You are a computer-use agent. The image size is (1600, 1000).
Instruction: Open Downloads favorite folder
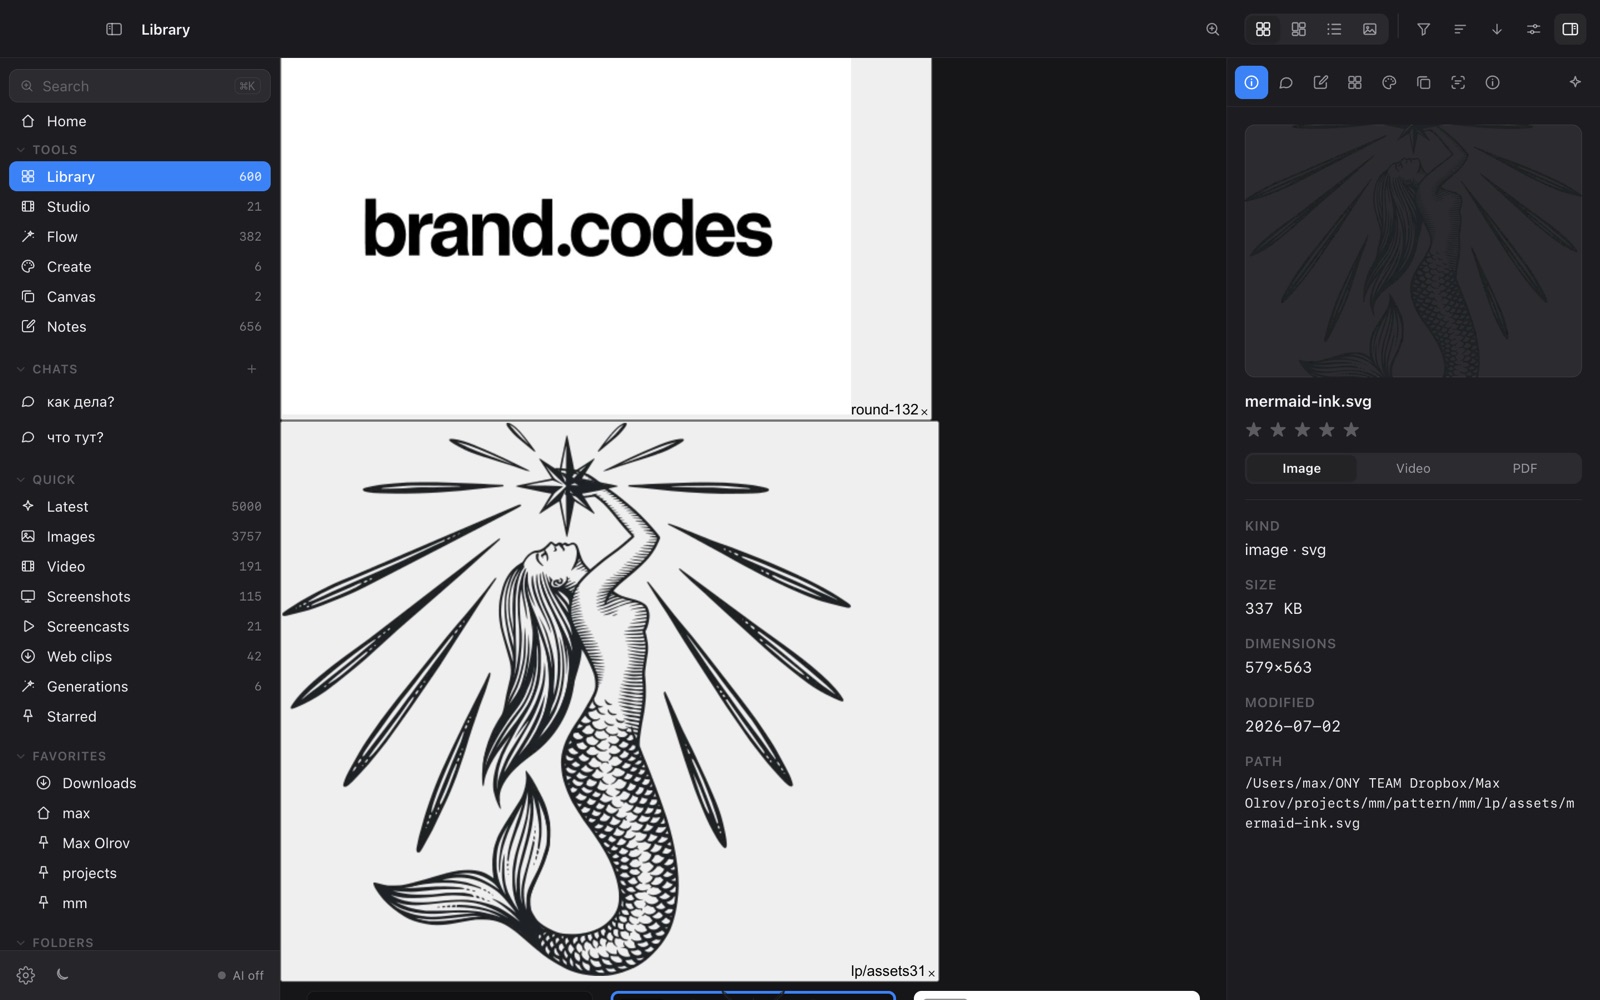[140, 783]
